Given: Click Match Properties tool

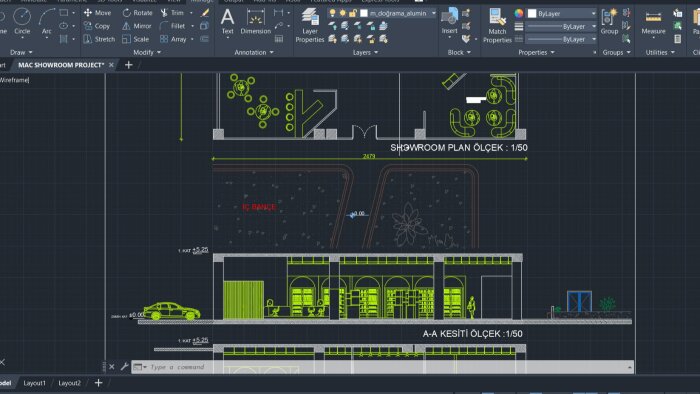Looking at the screenshot, I should [497, 25].
